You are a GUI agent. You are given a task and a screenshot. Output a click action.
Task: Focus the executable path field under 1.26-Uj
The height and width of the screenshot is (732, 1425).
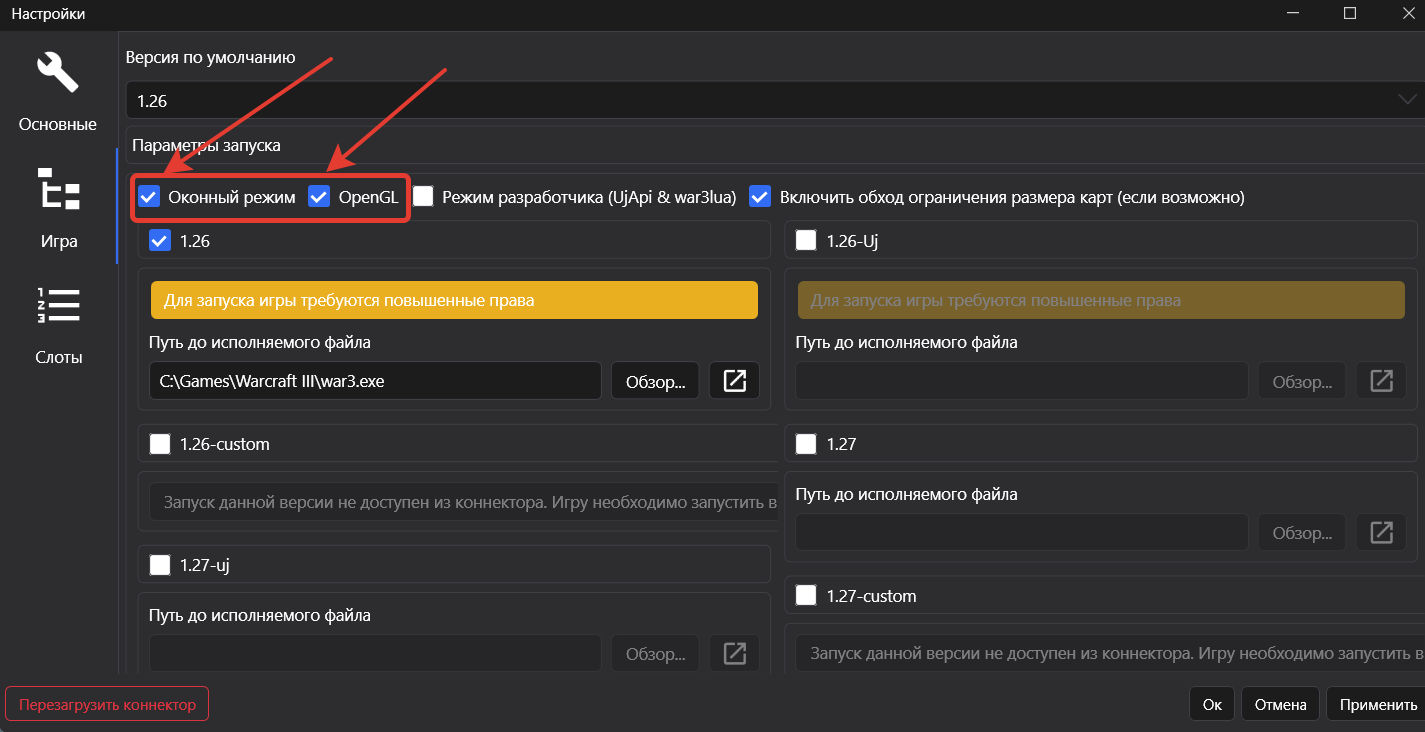pyautogui.click(x=1022, y=381)
